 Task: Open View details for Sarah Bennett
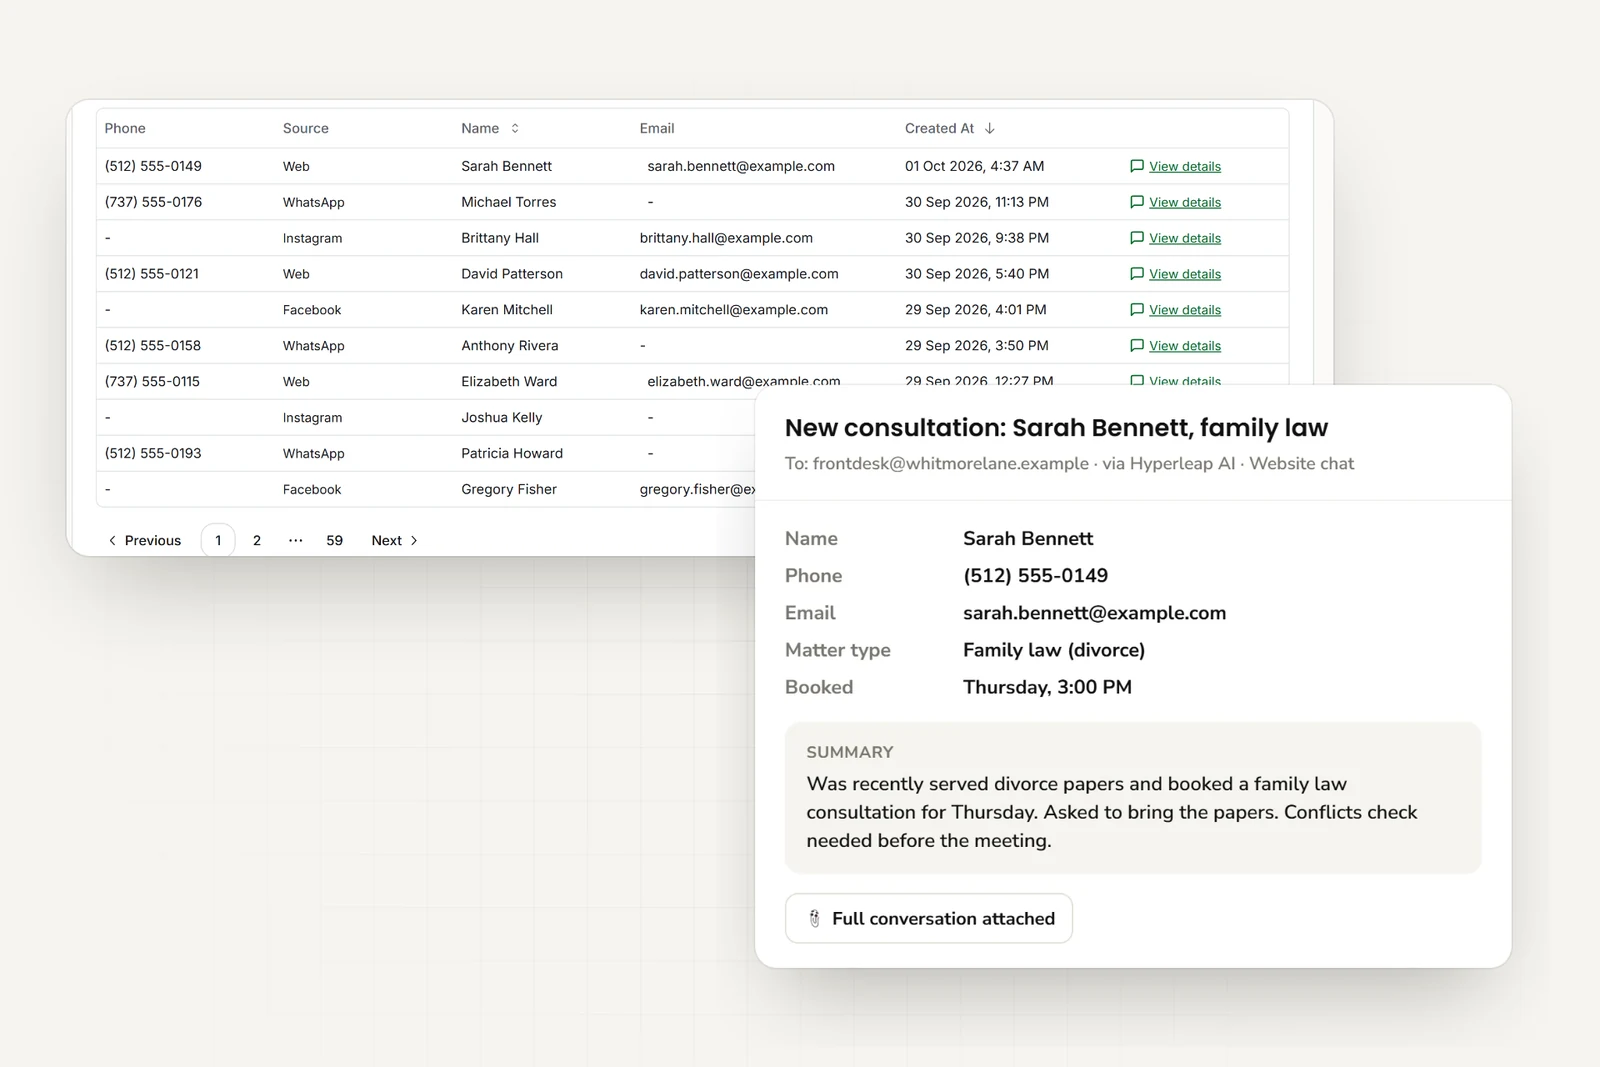click(x=1185, y=166)
